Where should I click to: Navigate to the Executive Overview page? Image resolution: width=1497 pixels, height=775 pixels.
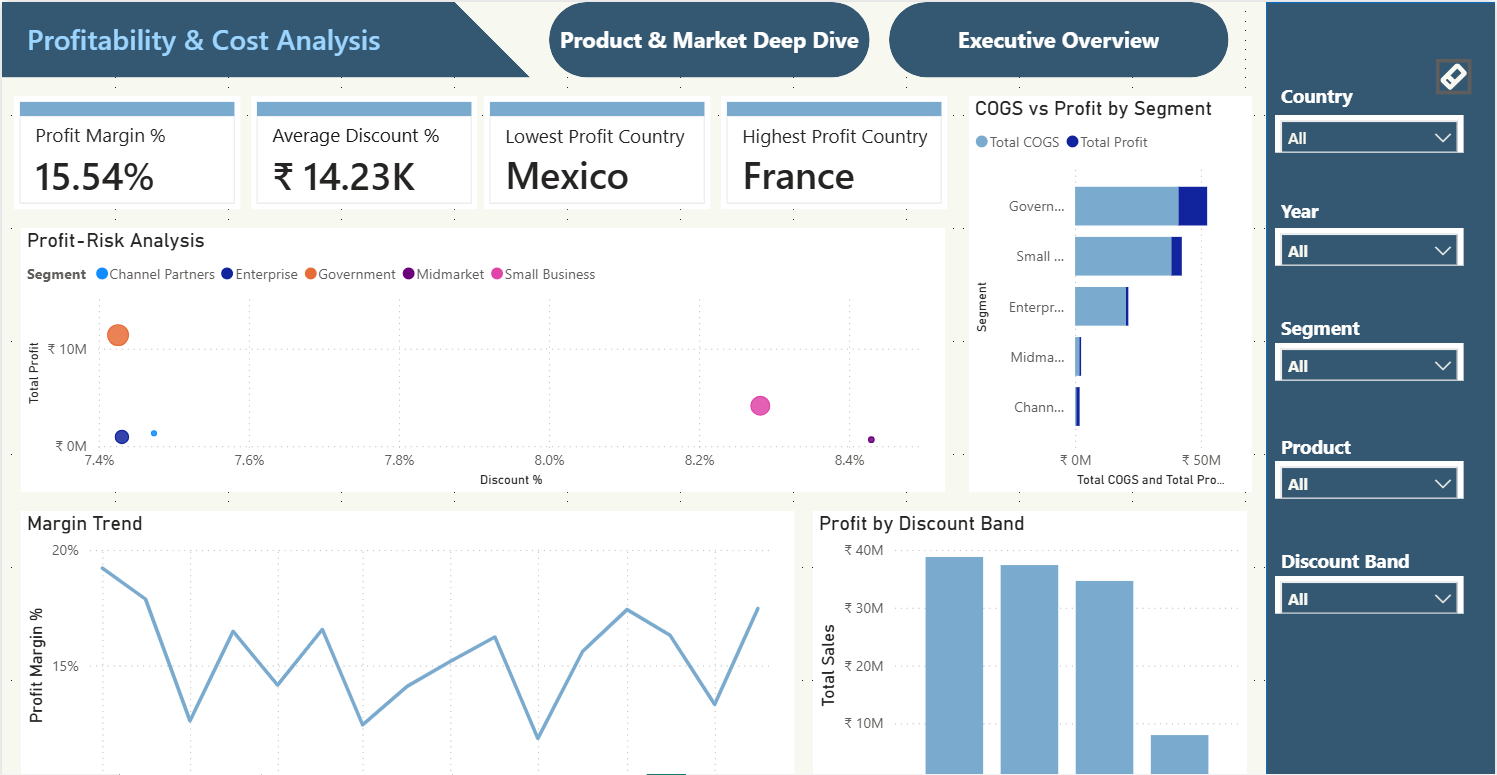click(1058, 41)
